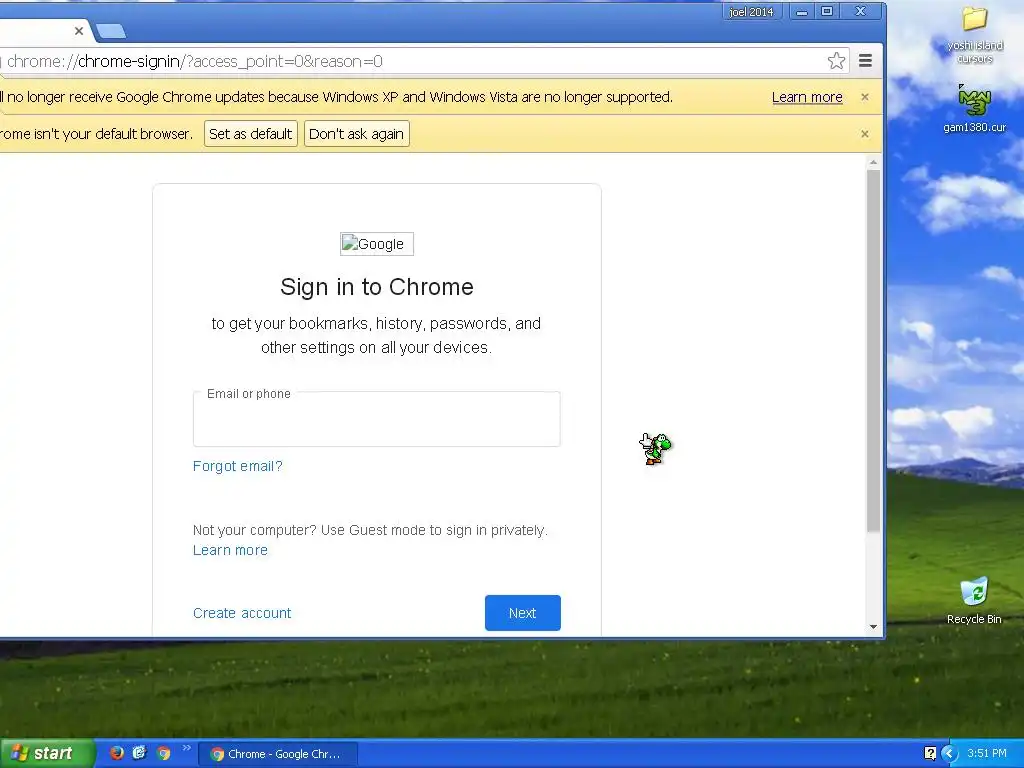Click the page scrollbar up arrow

[x=873, y=162]
